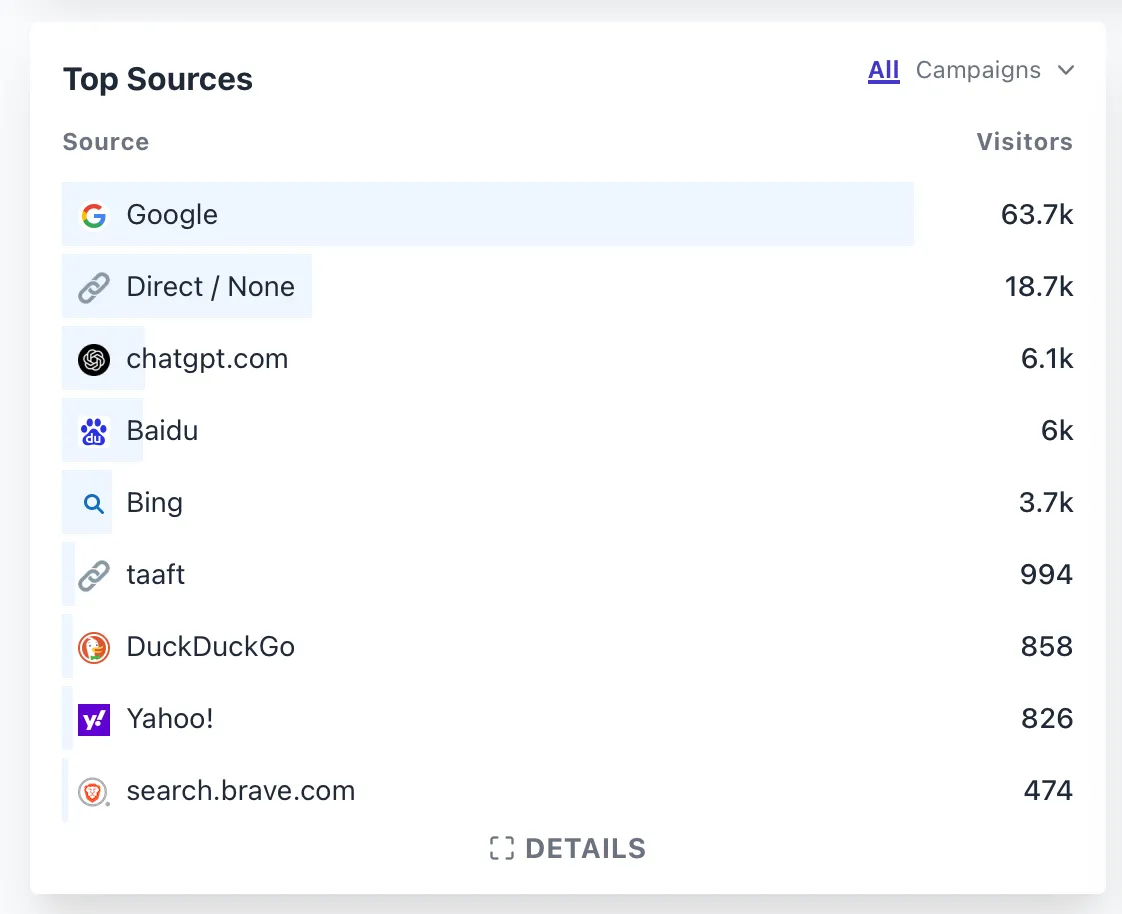Click the 474 visitors value
This screenshot has width=1122, height=914.
tap(1048, 791)
